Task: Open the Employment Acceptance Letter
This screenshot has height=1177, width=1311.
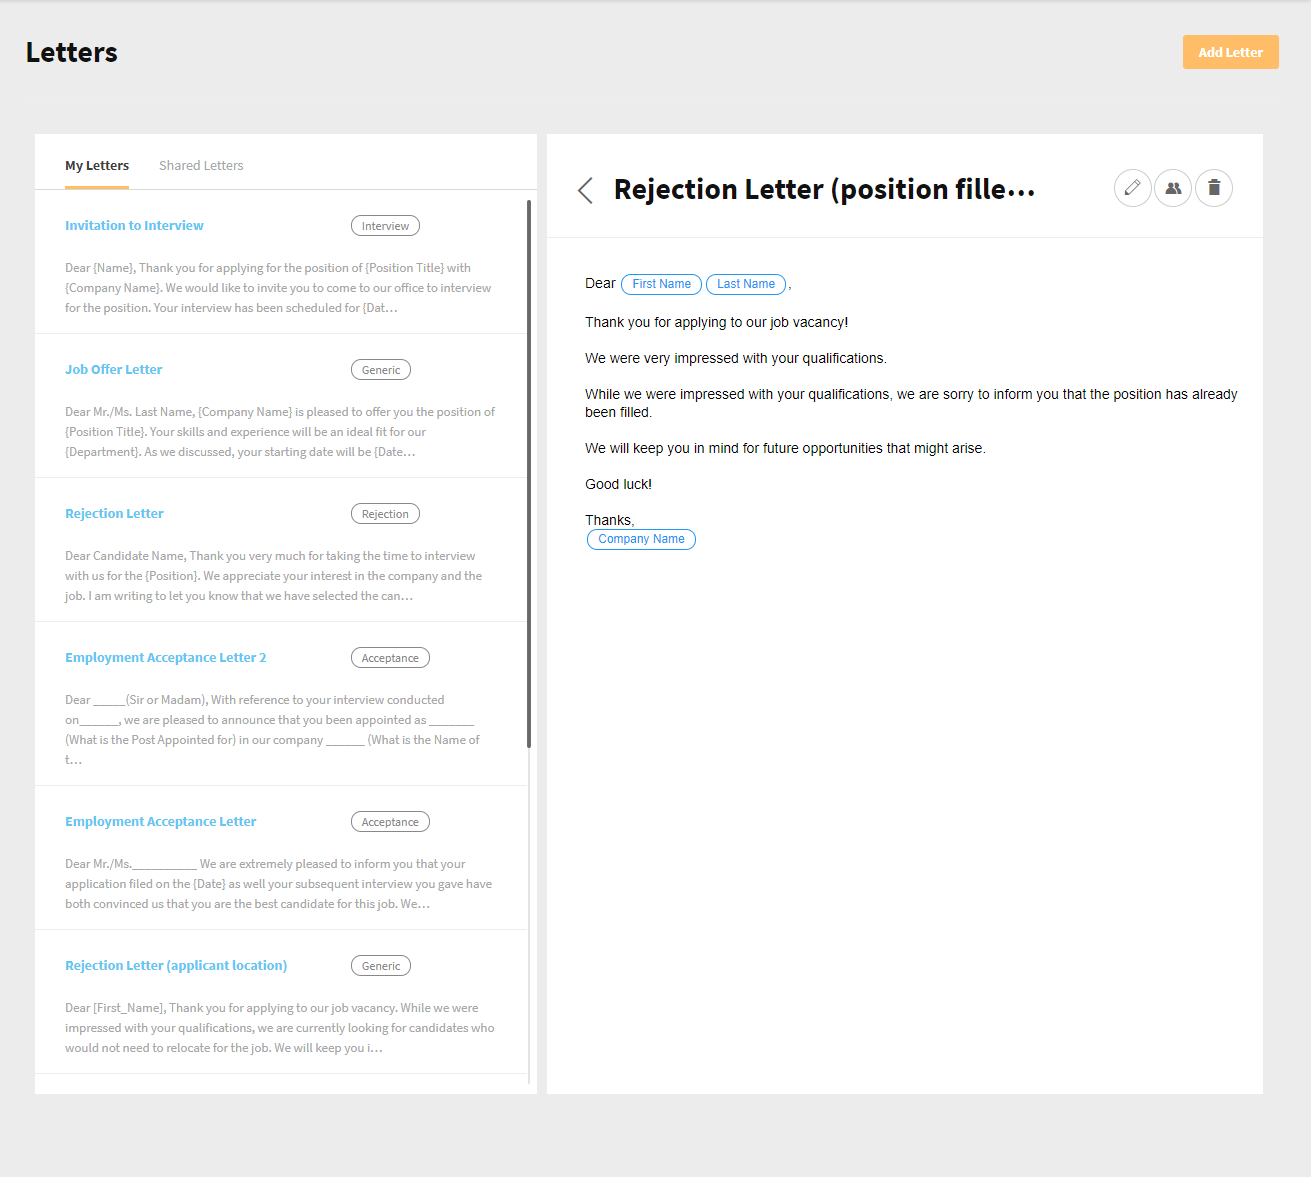Action: coord(160,821)
